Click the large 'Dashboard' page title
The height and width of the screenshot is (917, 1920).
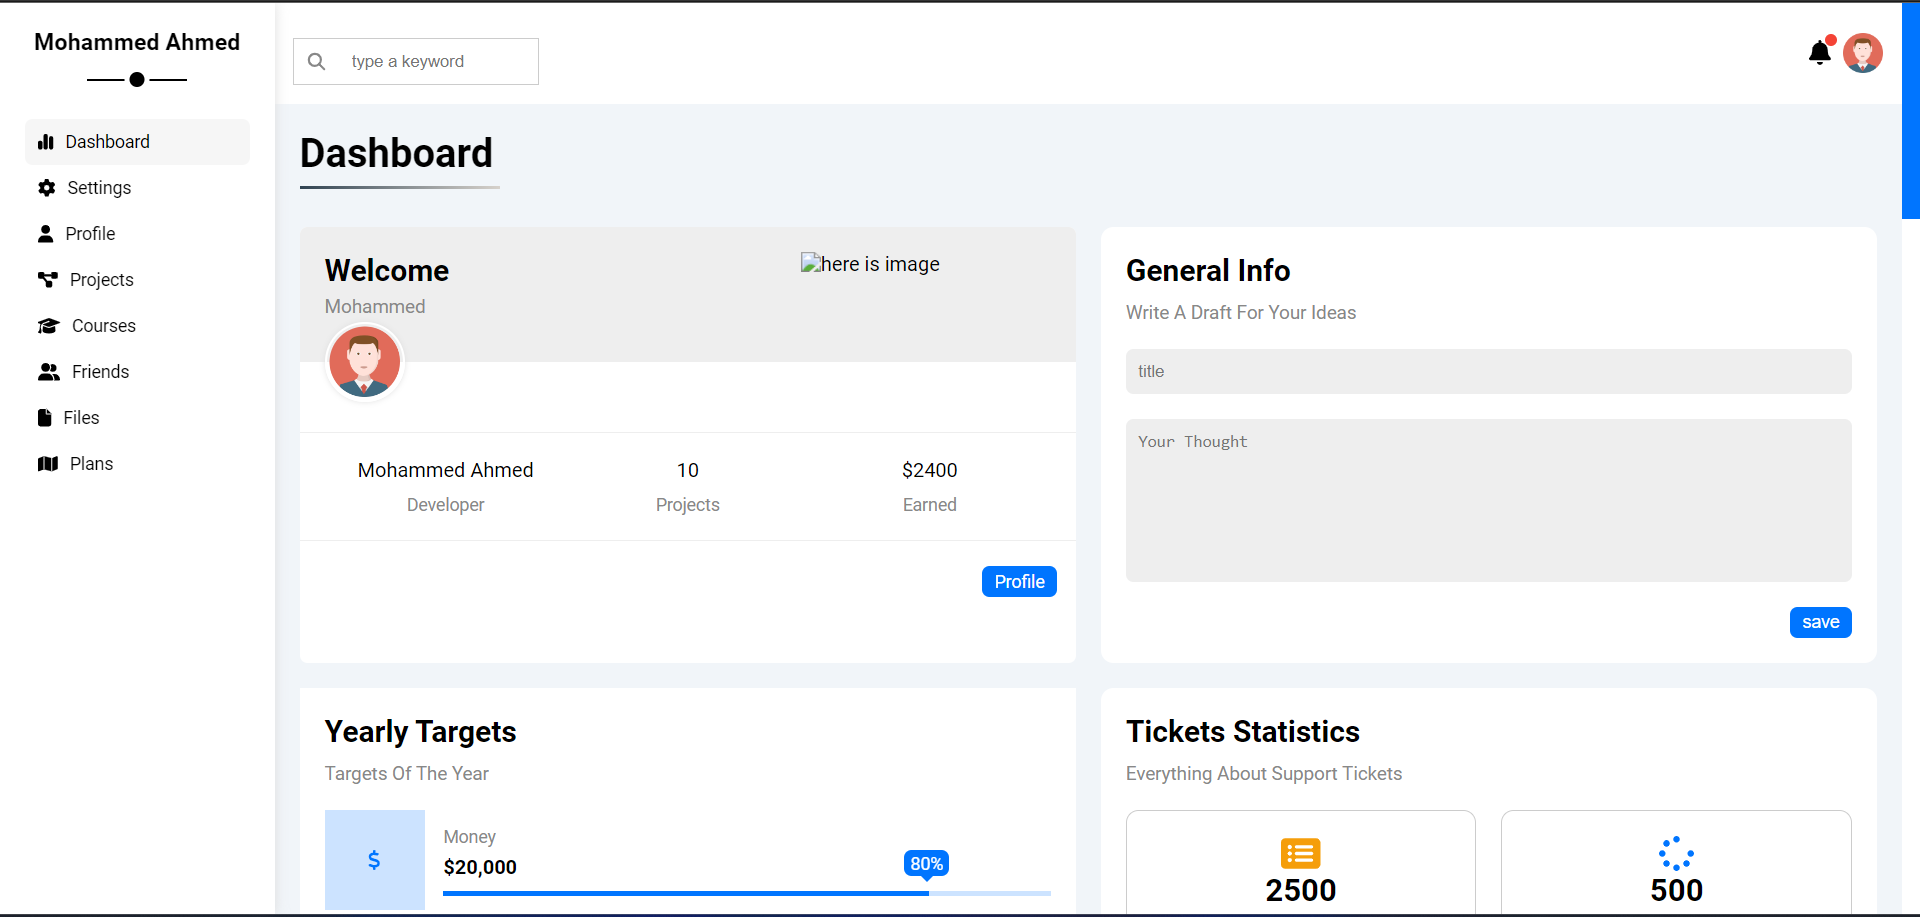396,153
